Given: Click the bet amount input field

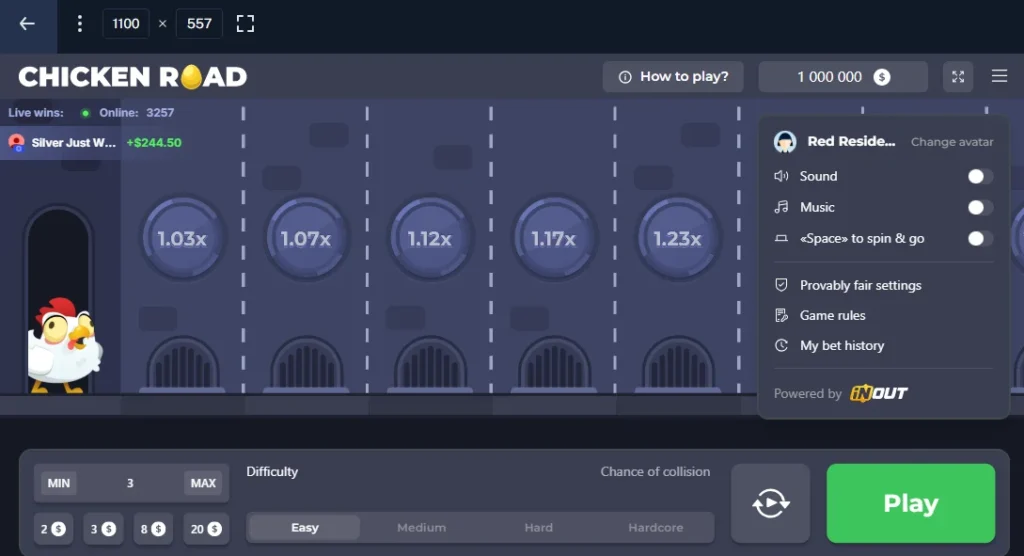Looking at the screenshot, I should pyautogui.click(x=130, y=483).
